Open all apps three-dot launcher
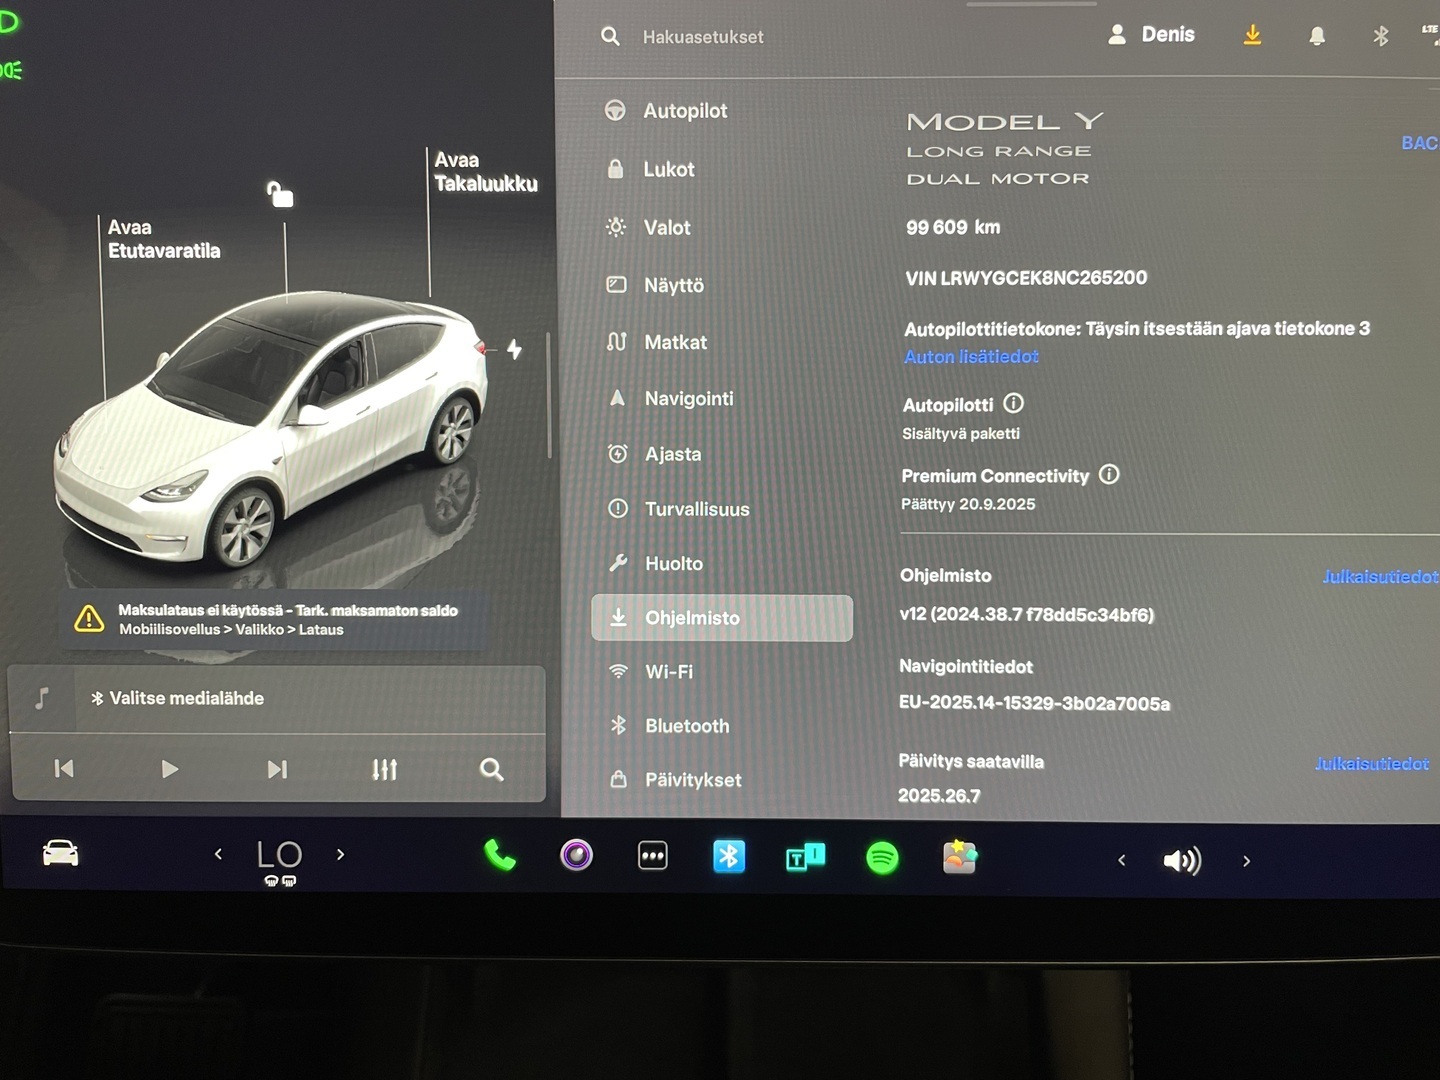The image size is (1440, 1080). (652, 856)
